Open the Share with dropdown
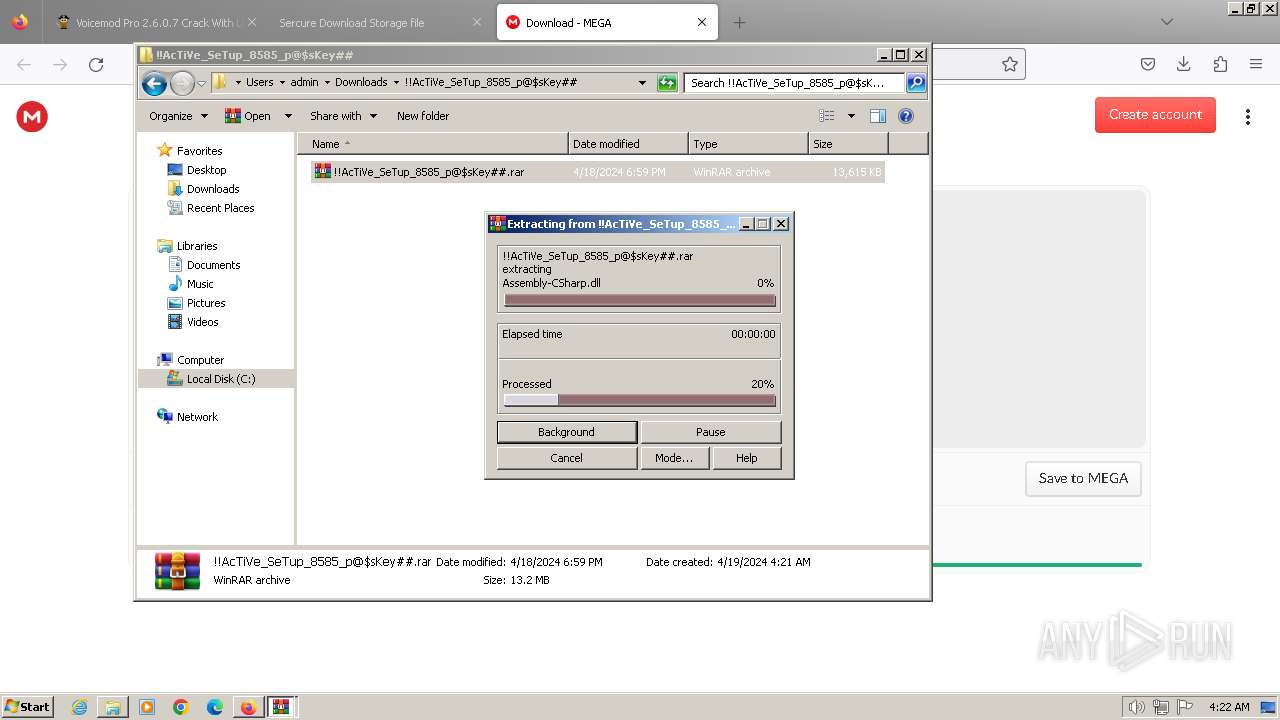The width and height of the screenshot is (1280, 720). pos(343,116)
